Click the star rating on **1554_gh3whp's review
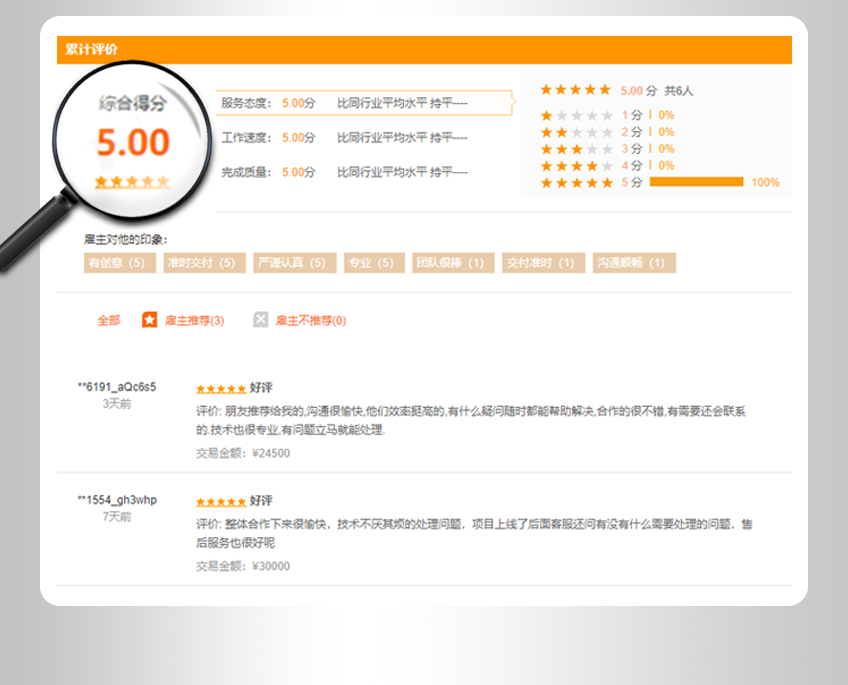Viewport: 848px width, 685px height. click(x=220, y=501)
